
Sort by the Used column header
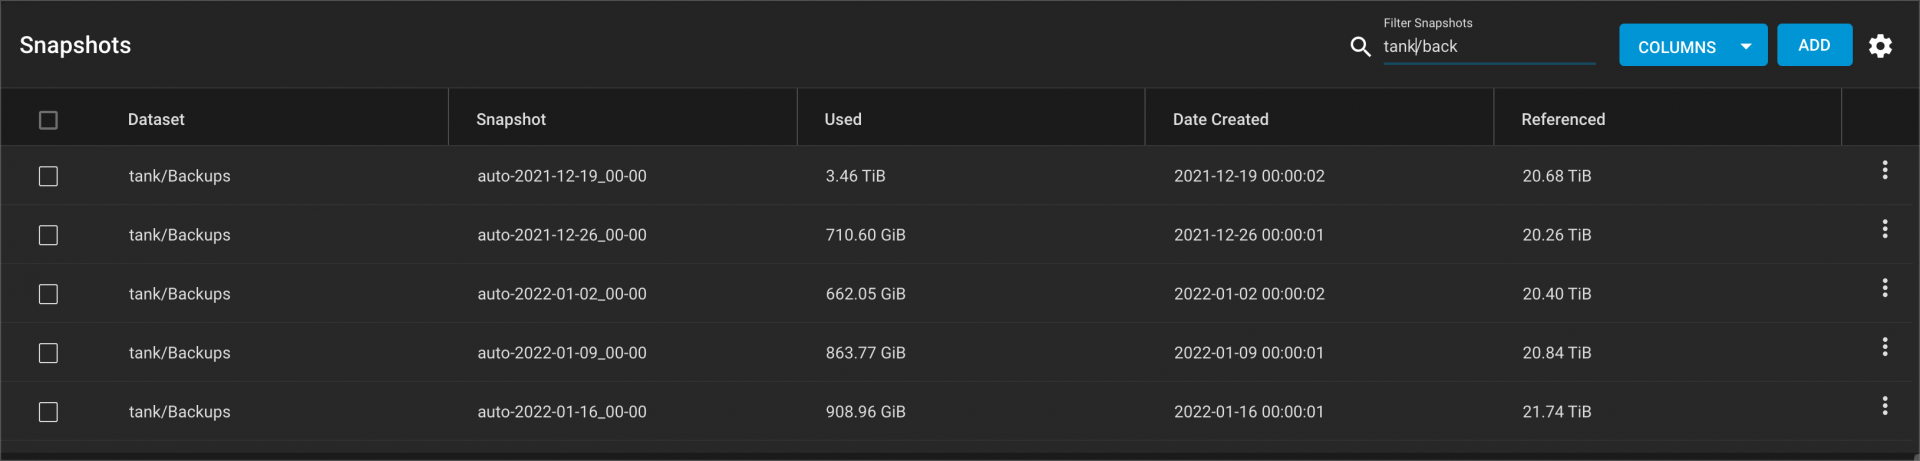click(x=842, y=120)
